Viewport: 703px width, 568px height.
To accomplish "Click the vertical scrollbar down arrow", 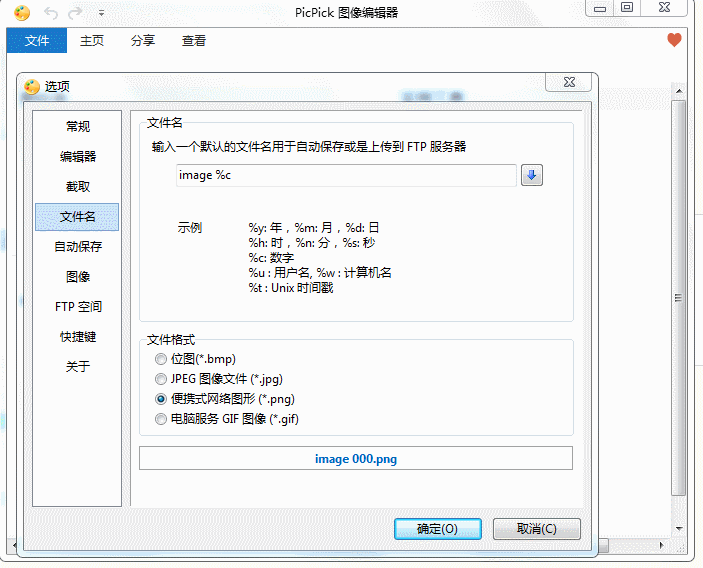I will tap(679, 529).
